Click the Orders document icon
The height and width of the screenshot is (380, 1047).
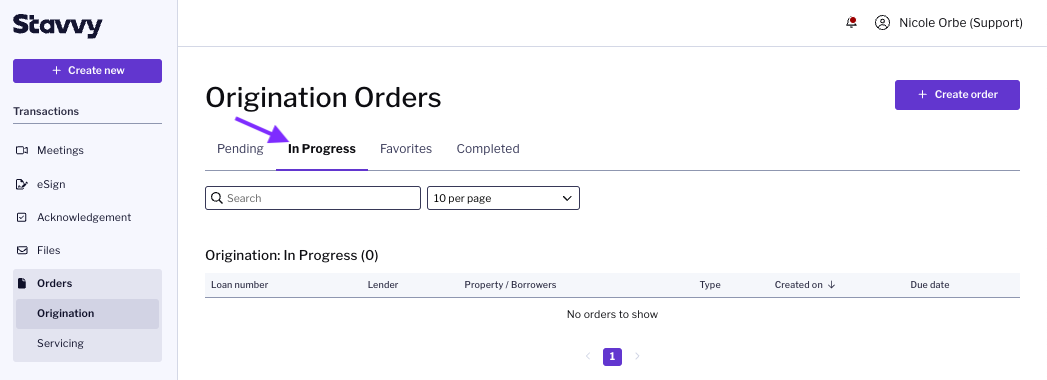coord(22,283)
